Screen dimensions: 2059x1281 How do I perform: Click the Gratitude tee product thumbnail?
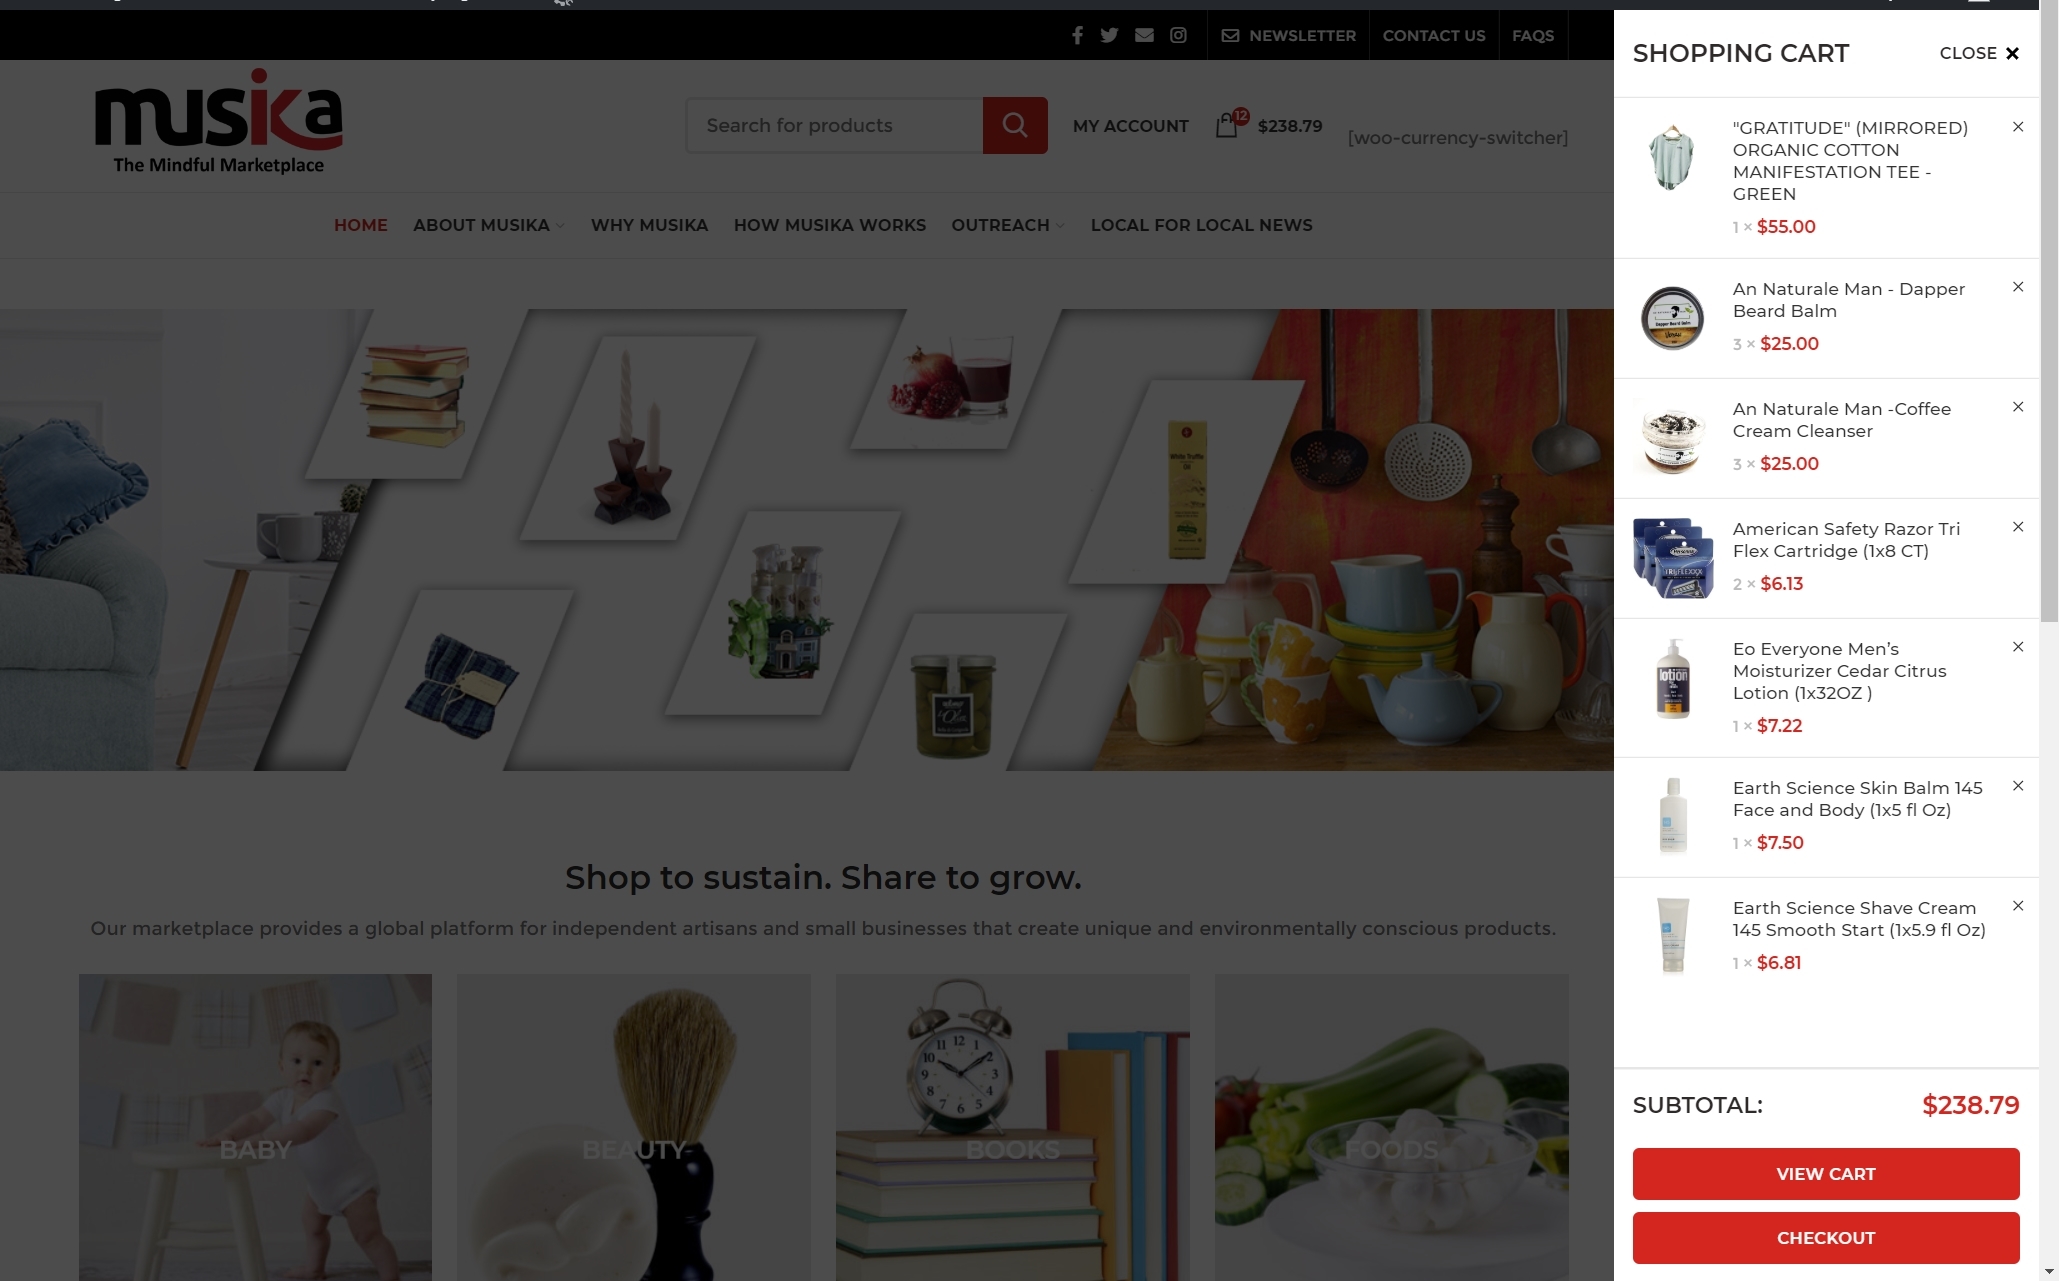click(x=1672, y=158)
